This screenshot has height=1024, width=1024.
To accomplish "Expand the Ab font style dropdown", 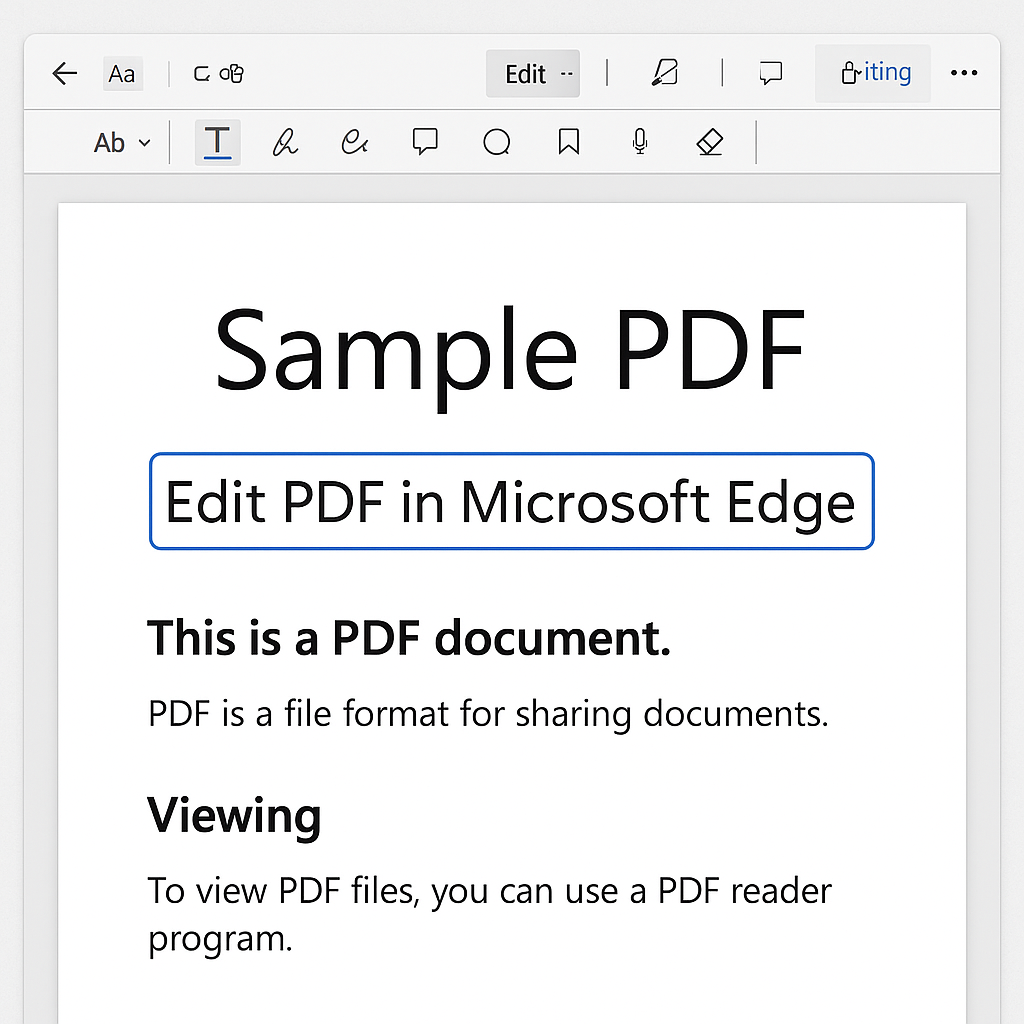I will pyautogui.click(x=121, y=142).
